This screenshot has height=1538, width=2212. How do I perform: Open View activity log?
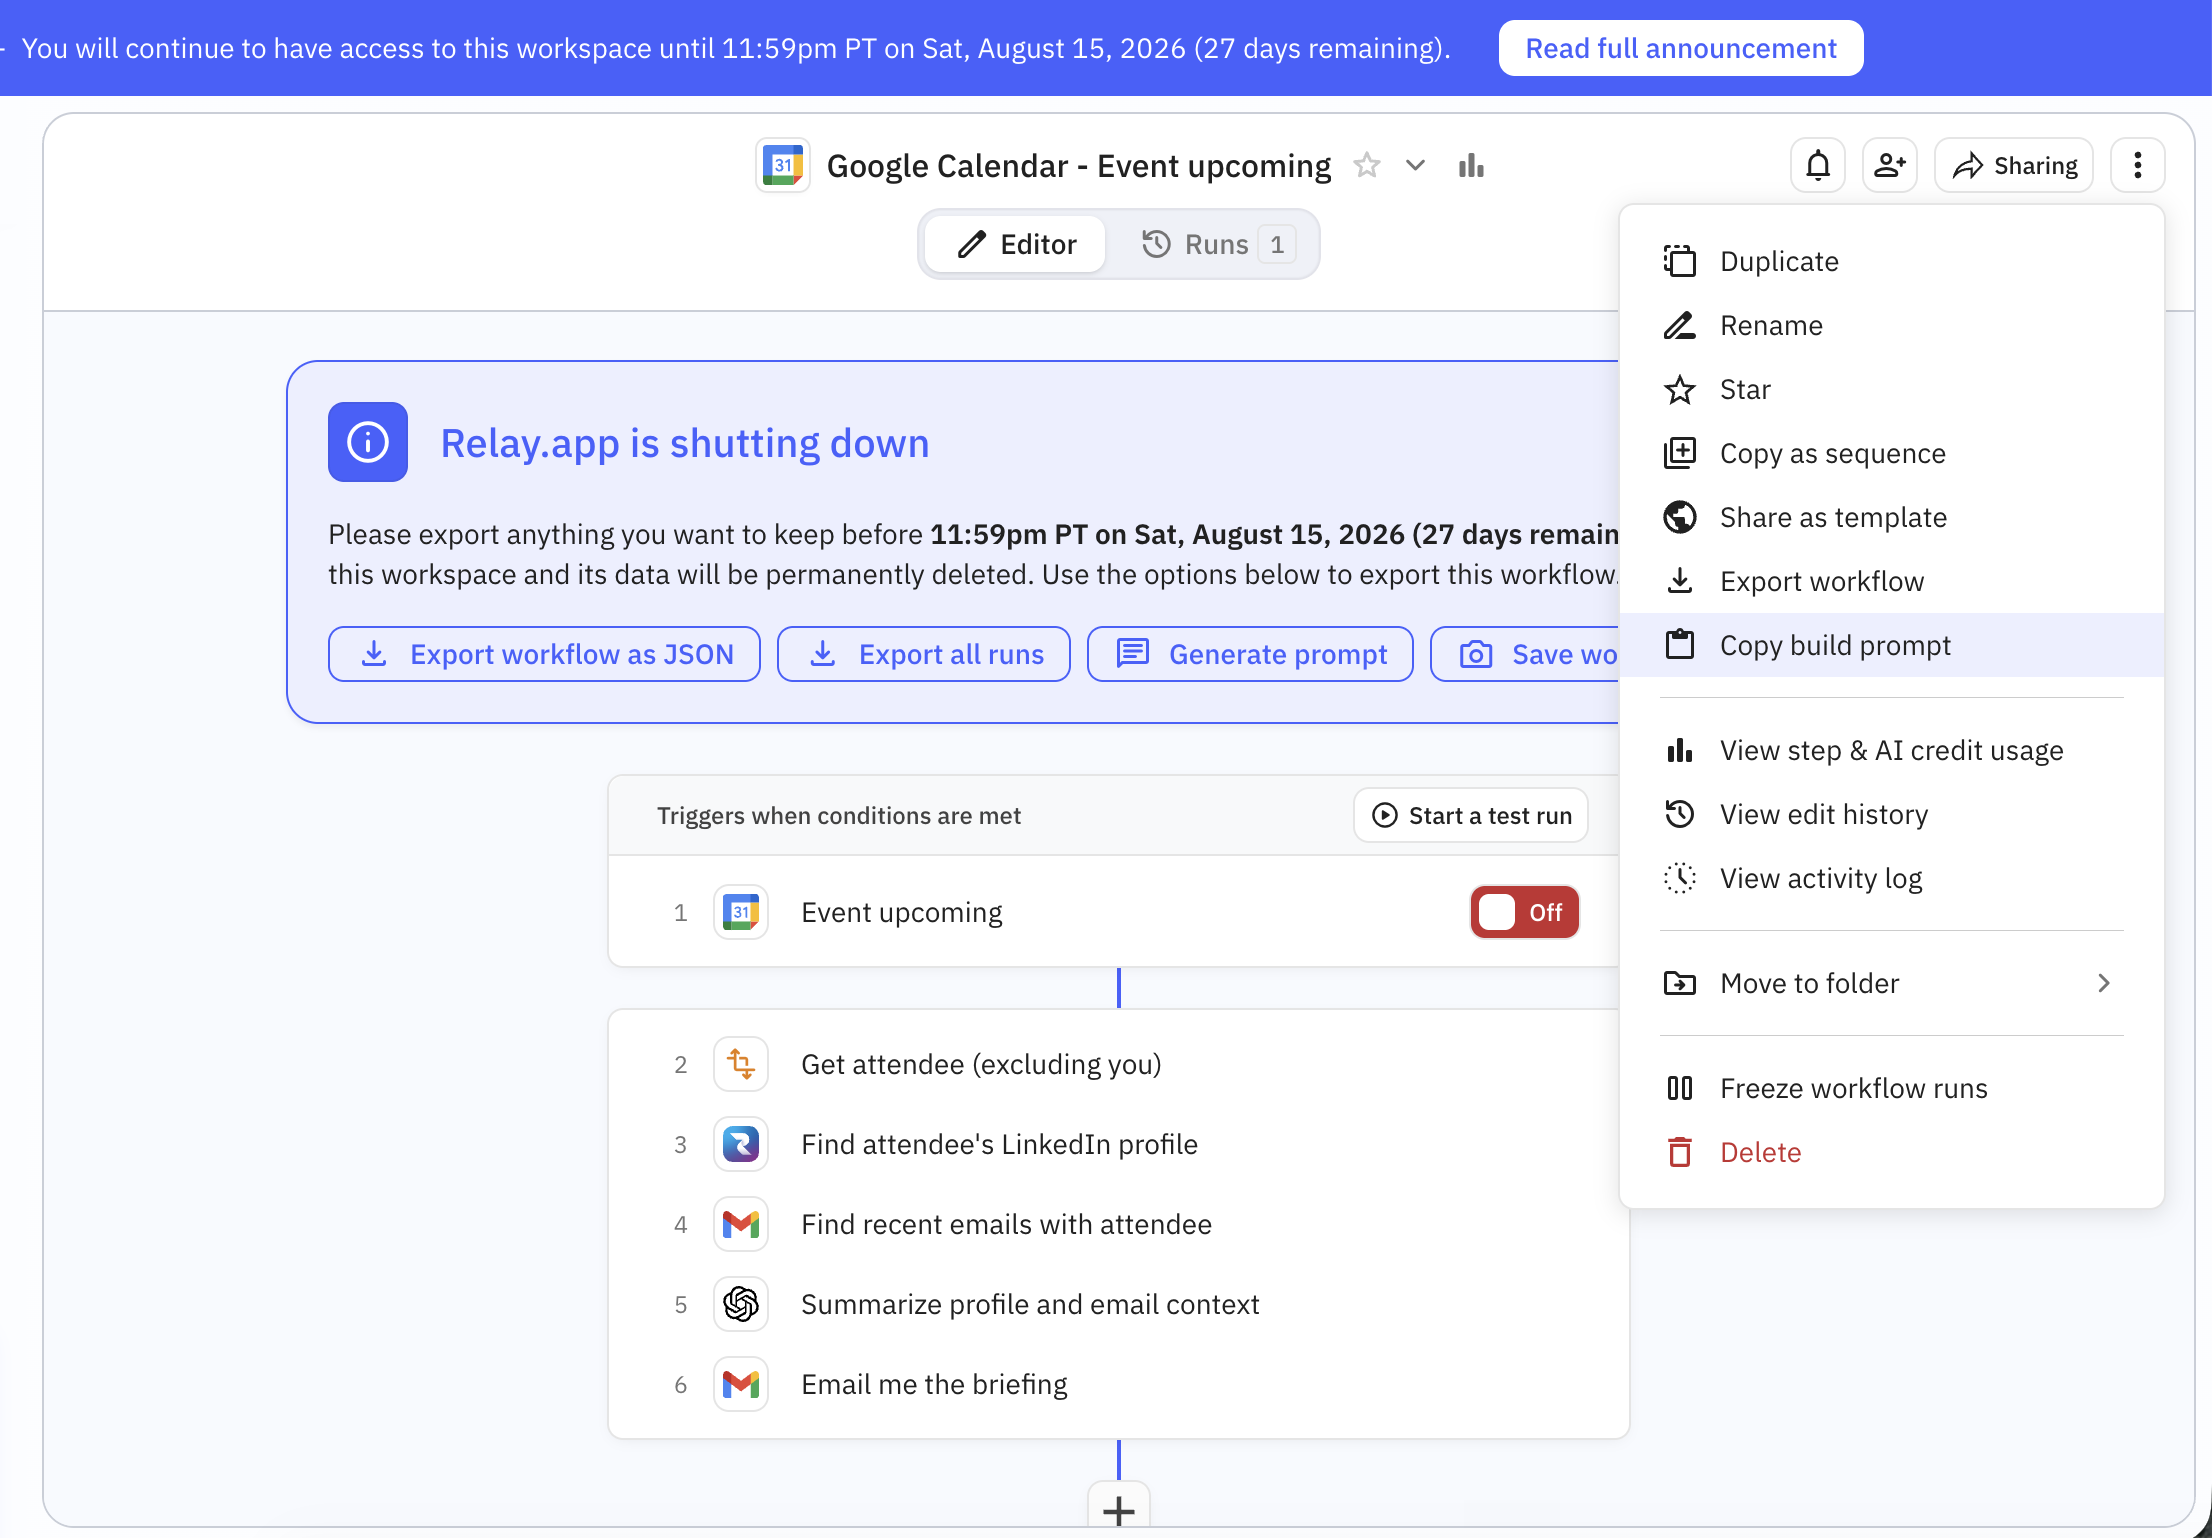tap(1891, 878)
